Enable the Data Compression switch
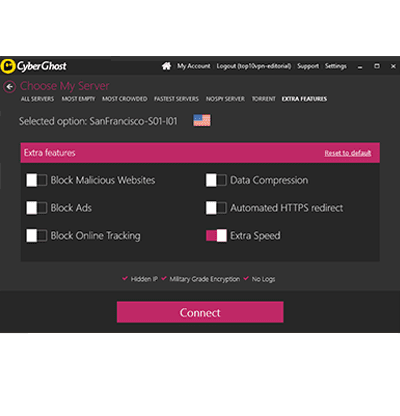The image size is (400, 416). point(216,180)
